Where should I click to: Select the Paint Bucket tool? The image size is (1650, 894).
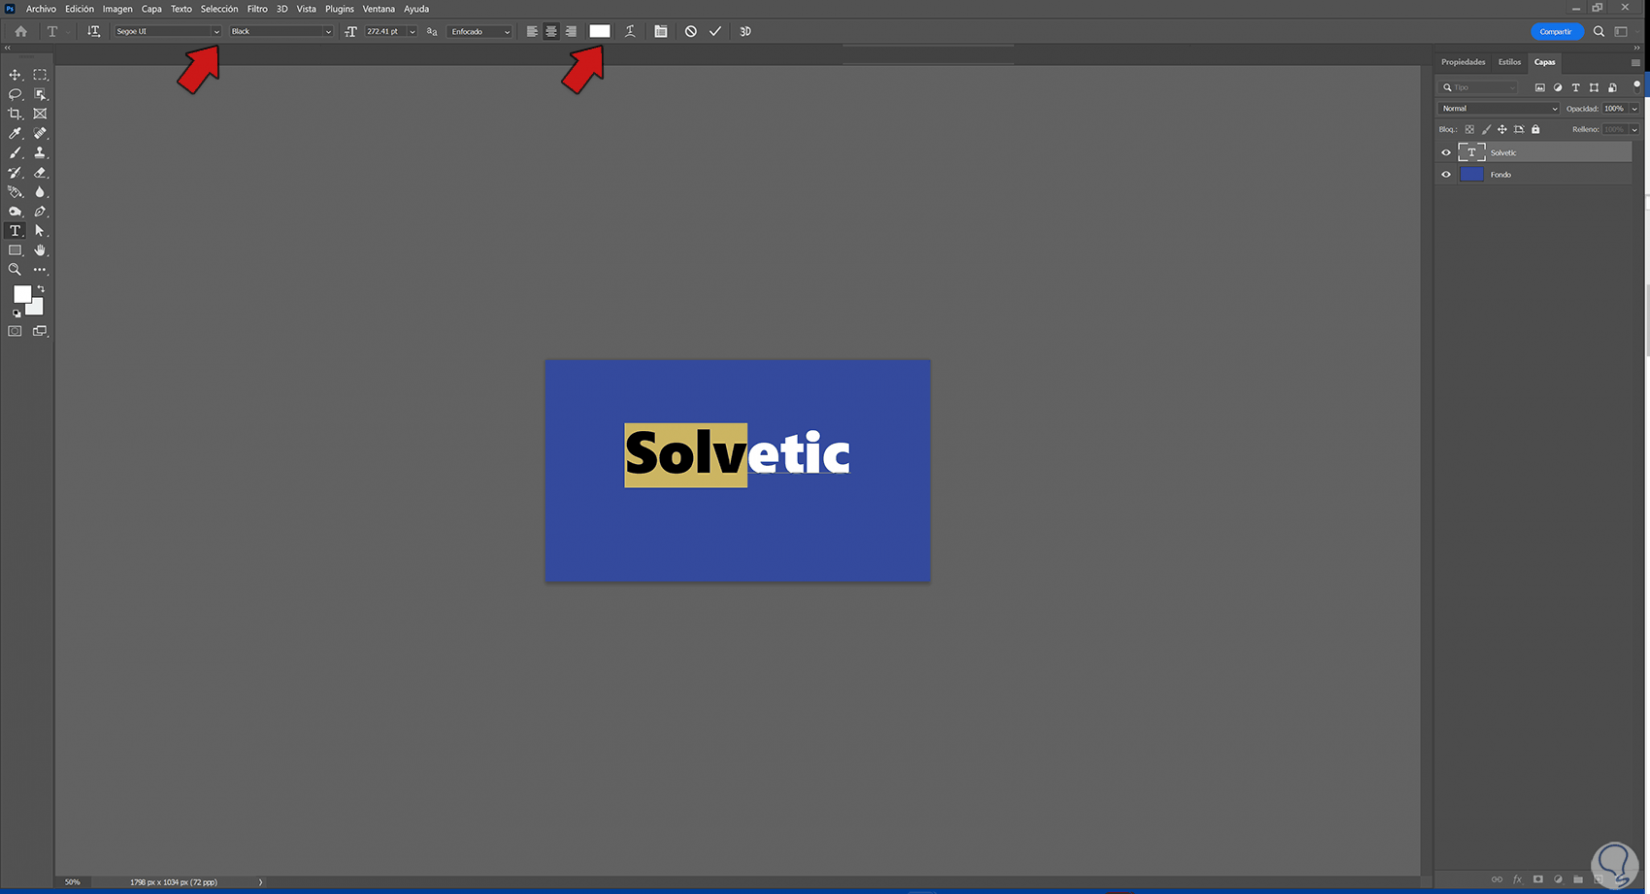pos(15,192)
